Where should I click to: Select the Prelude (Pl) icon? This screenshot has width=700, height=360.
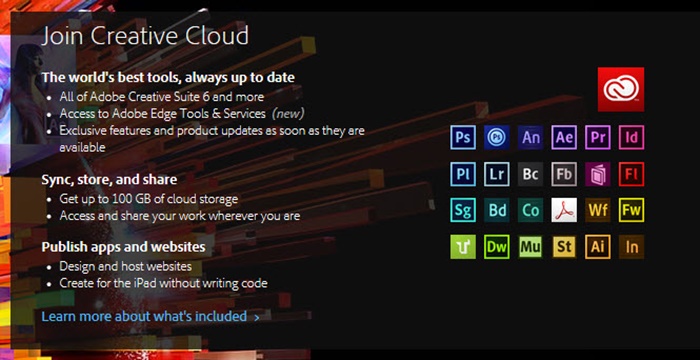pyautogui.click(x=463, y=174)
